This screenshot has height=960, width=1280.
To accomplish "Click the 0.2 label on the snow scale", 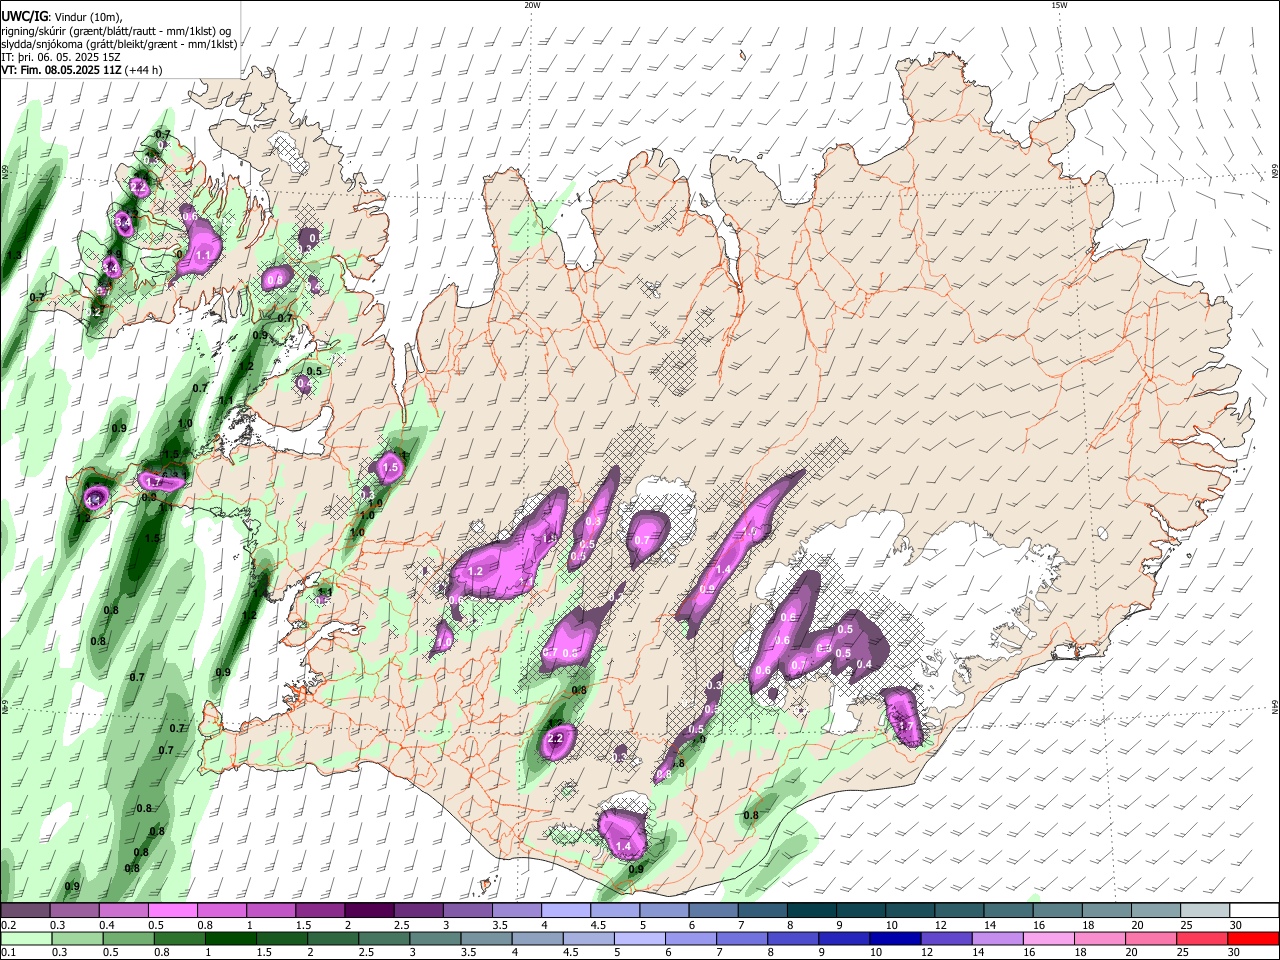I will point(8,925).
